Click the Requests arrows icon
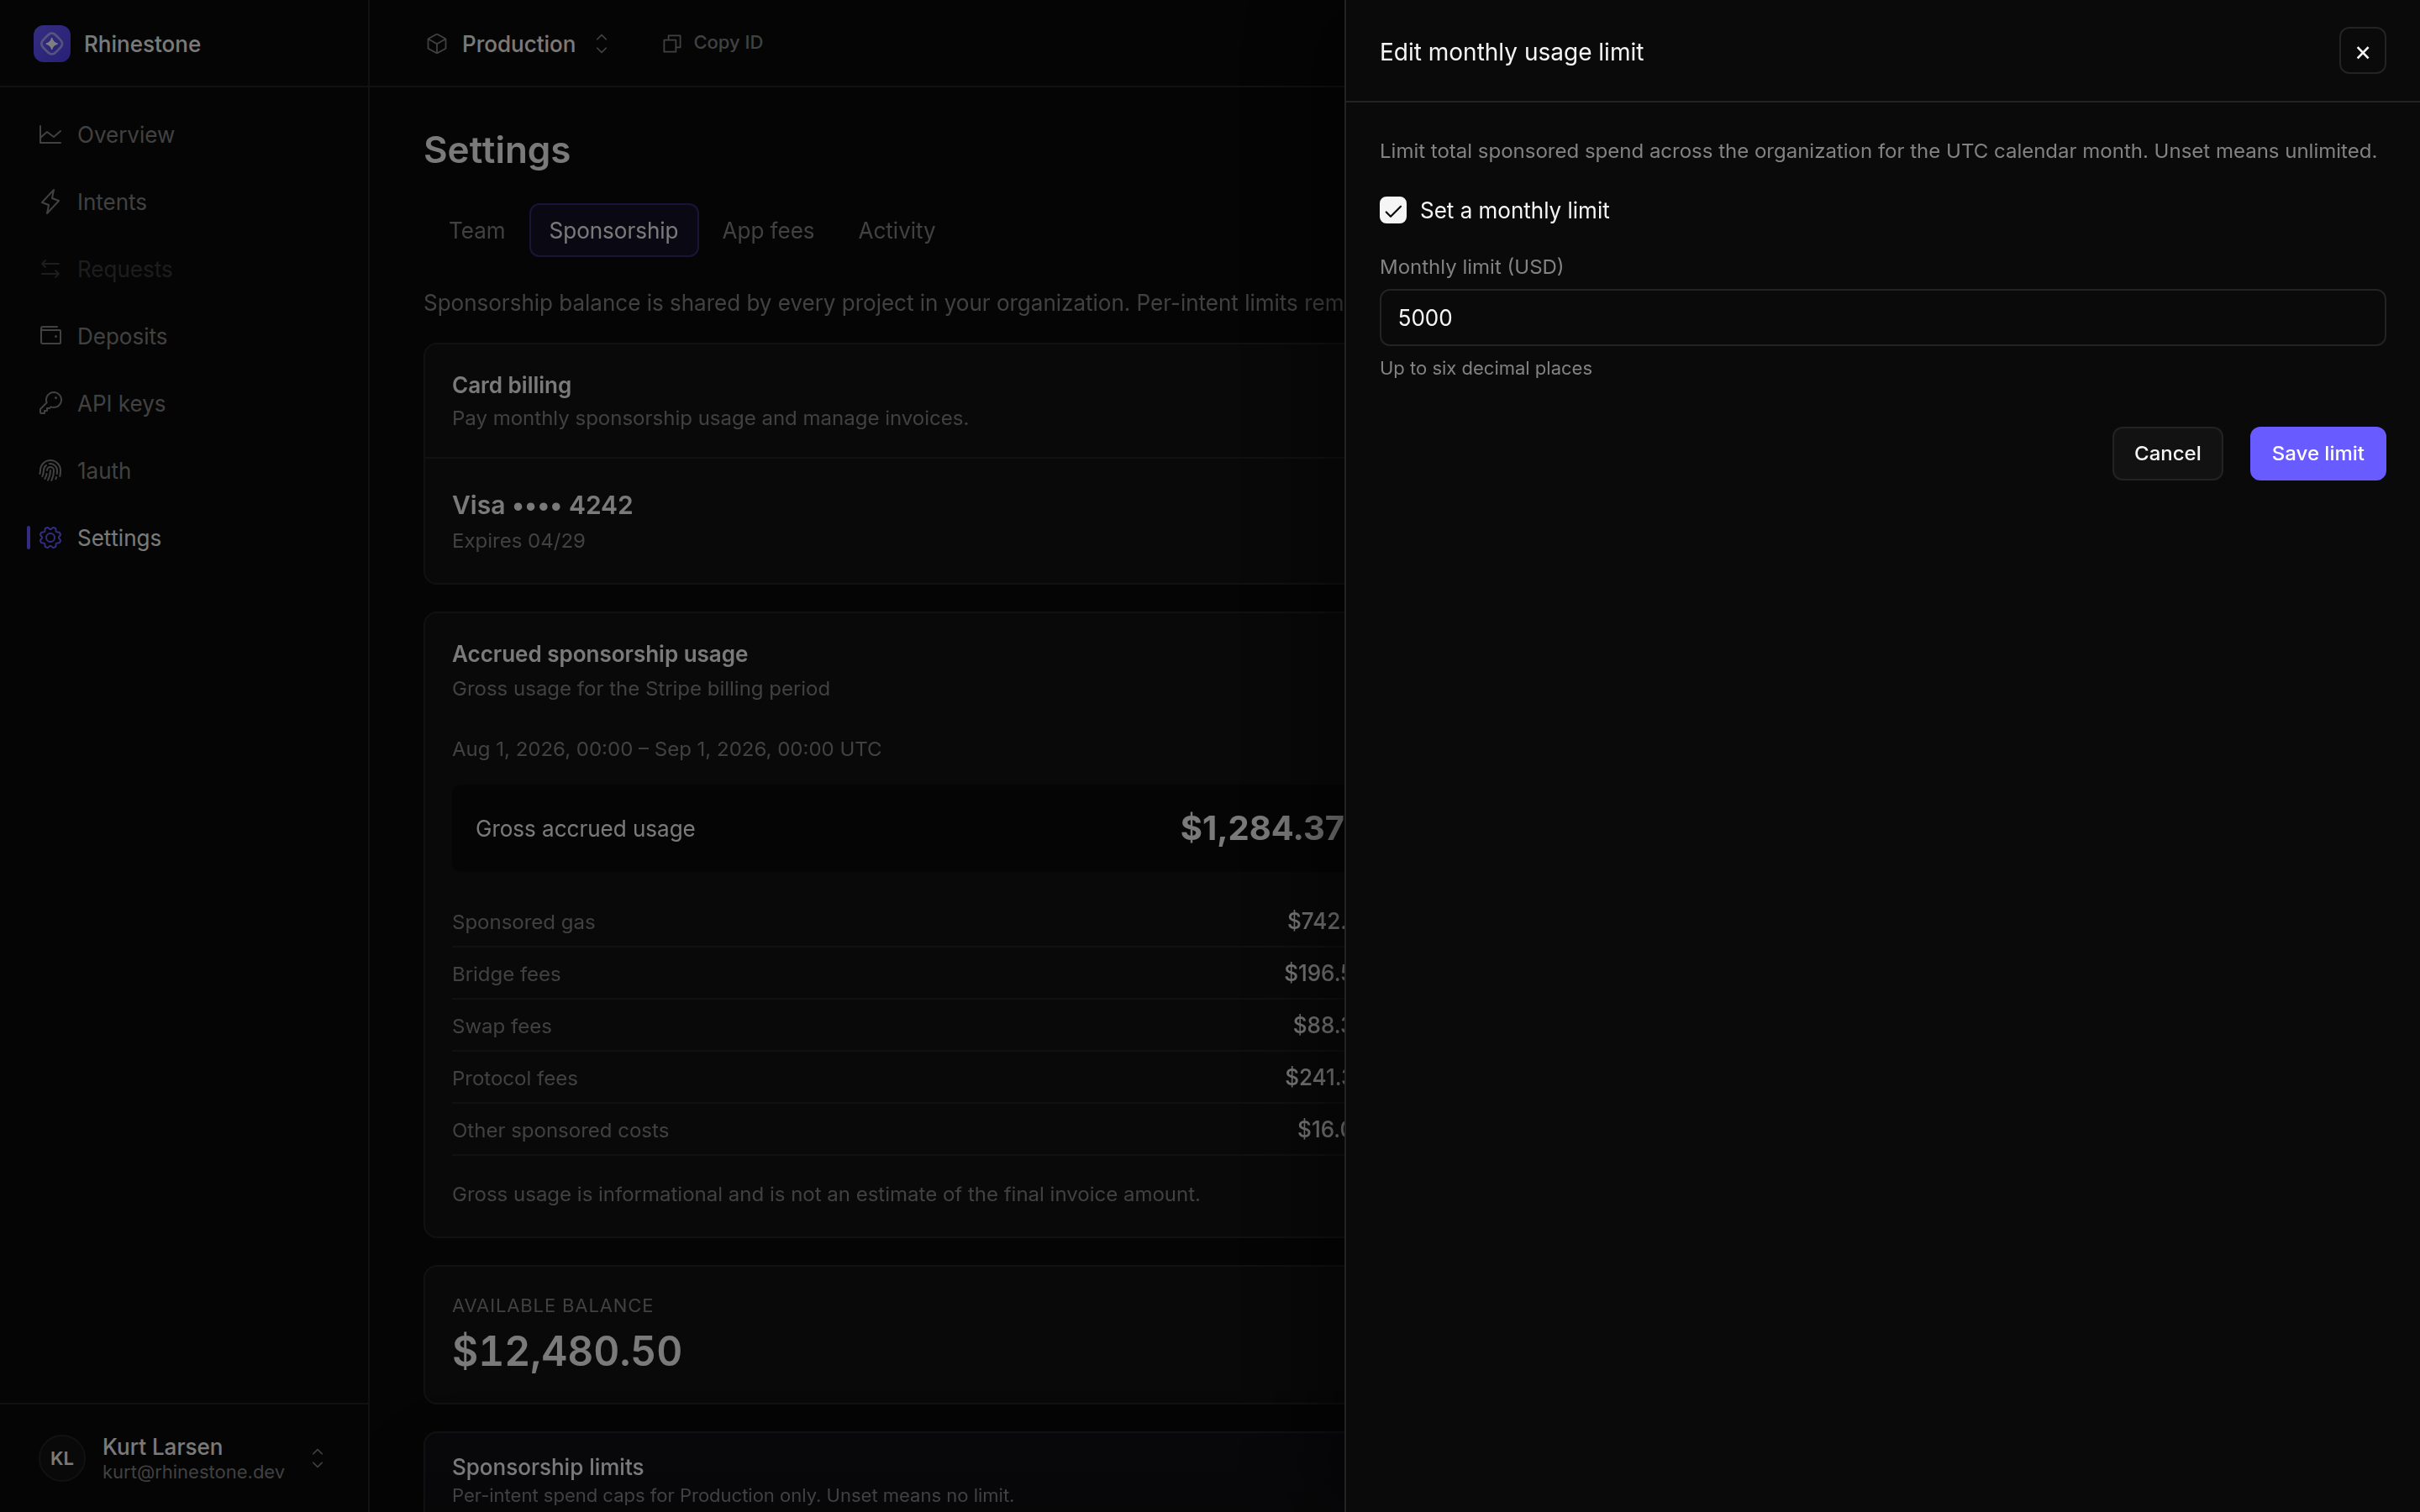Viewport: 2420px width, 1512px height. [x=50, y=269]
